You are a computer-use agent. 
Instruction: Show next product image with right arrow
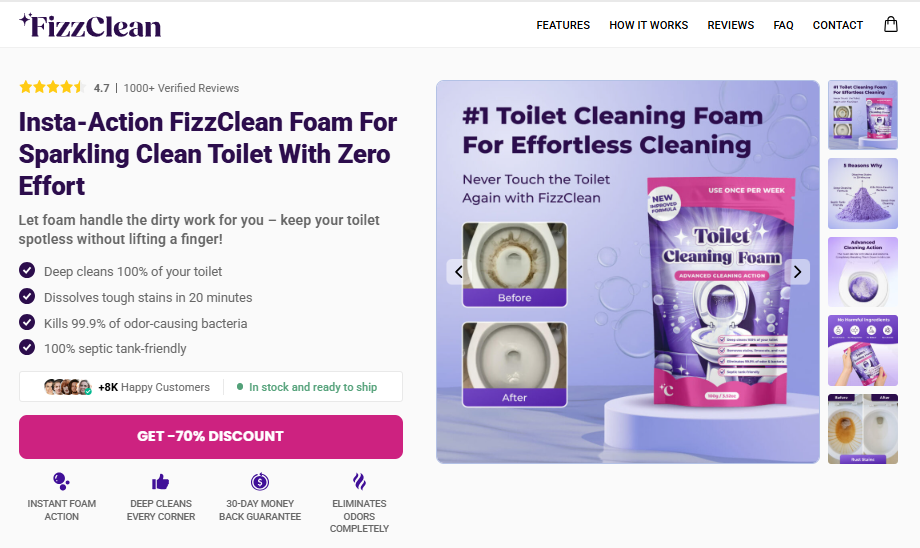point(797,271)
